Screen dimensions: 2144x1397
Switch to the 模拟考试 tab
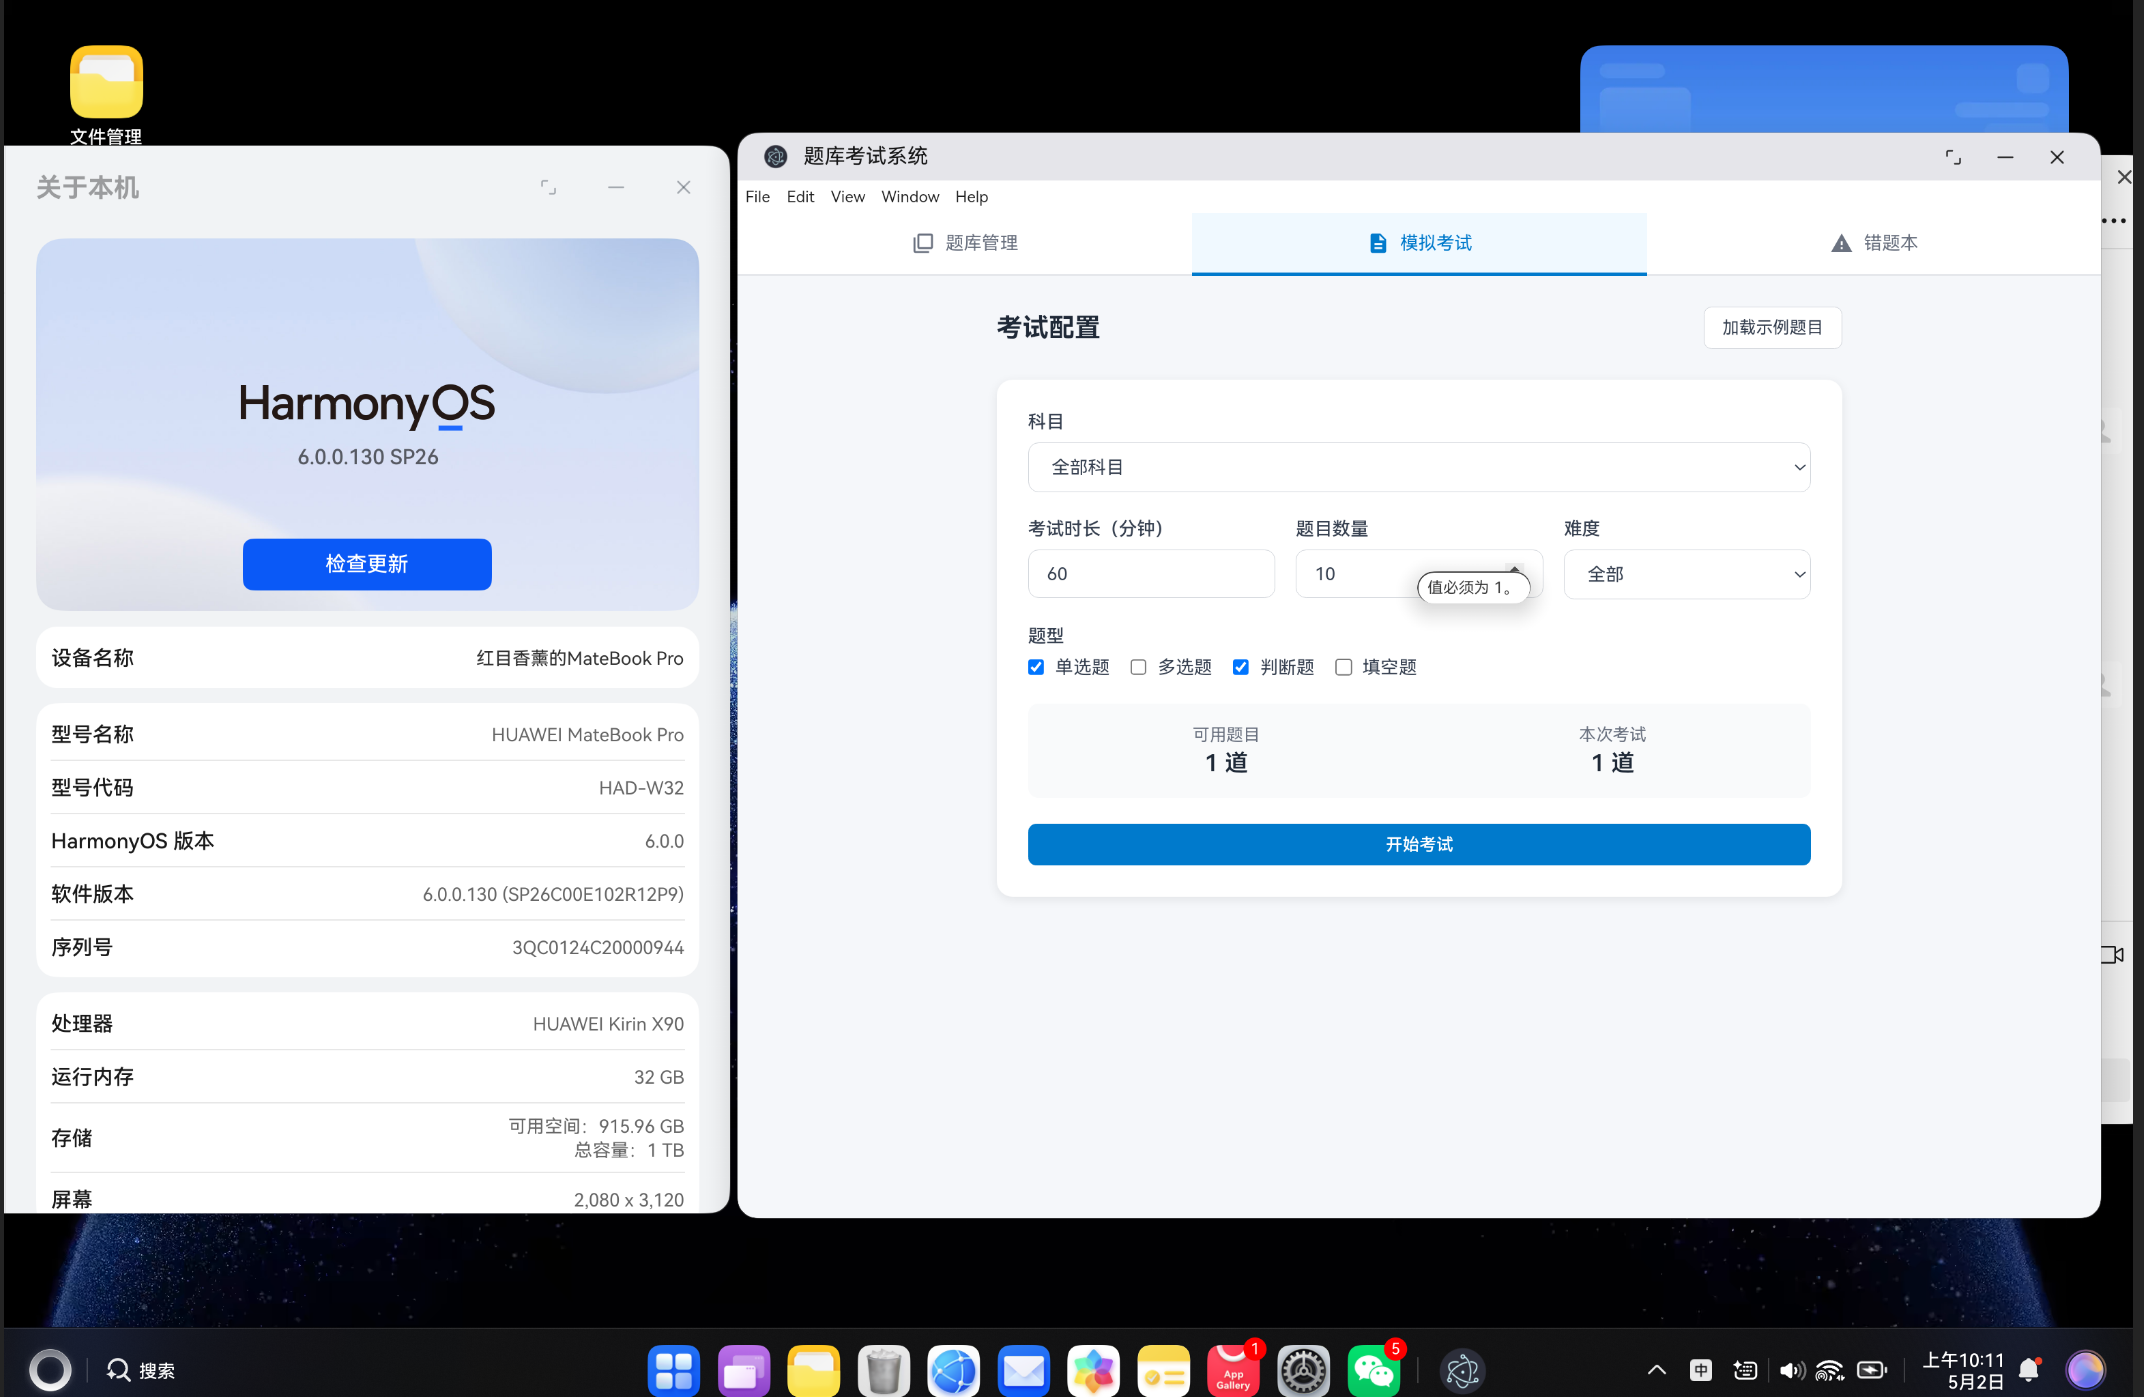pyautogui.click(x=1419, y=243)
